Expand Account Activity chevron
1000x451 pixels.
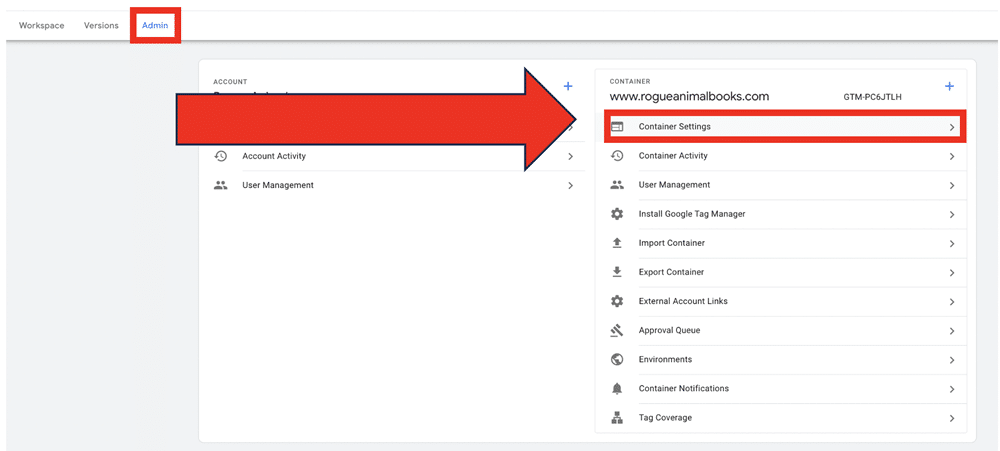570,156
